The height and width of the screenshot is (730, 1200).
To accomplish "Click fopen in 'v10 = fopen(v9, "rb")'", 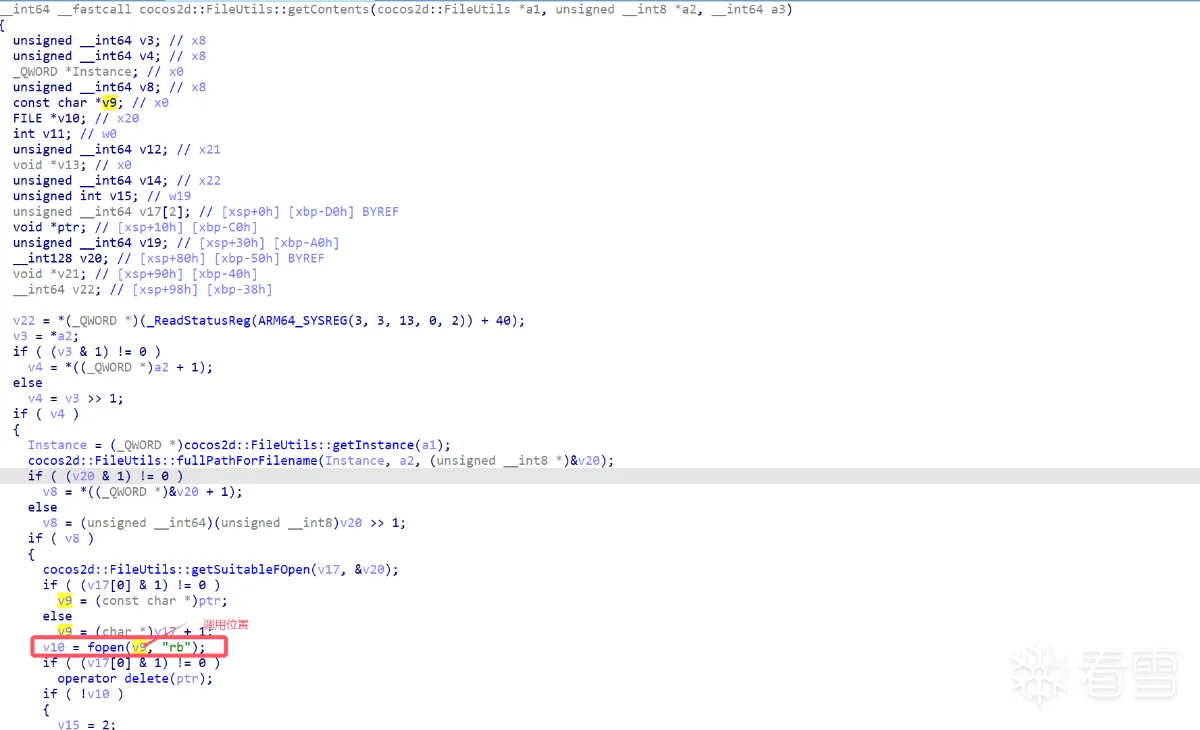I will (x=106, y=648).
